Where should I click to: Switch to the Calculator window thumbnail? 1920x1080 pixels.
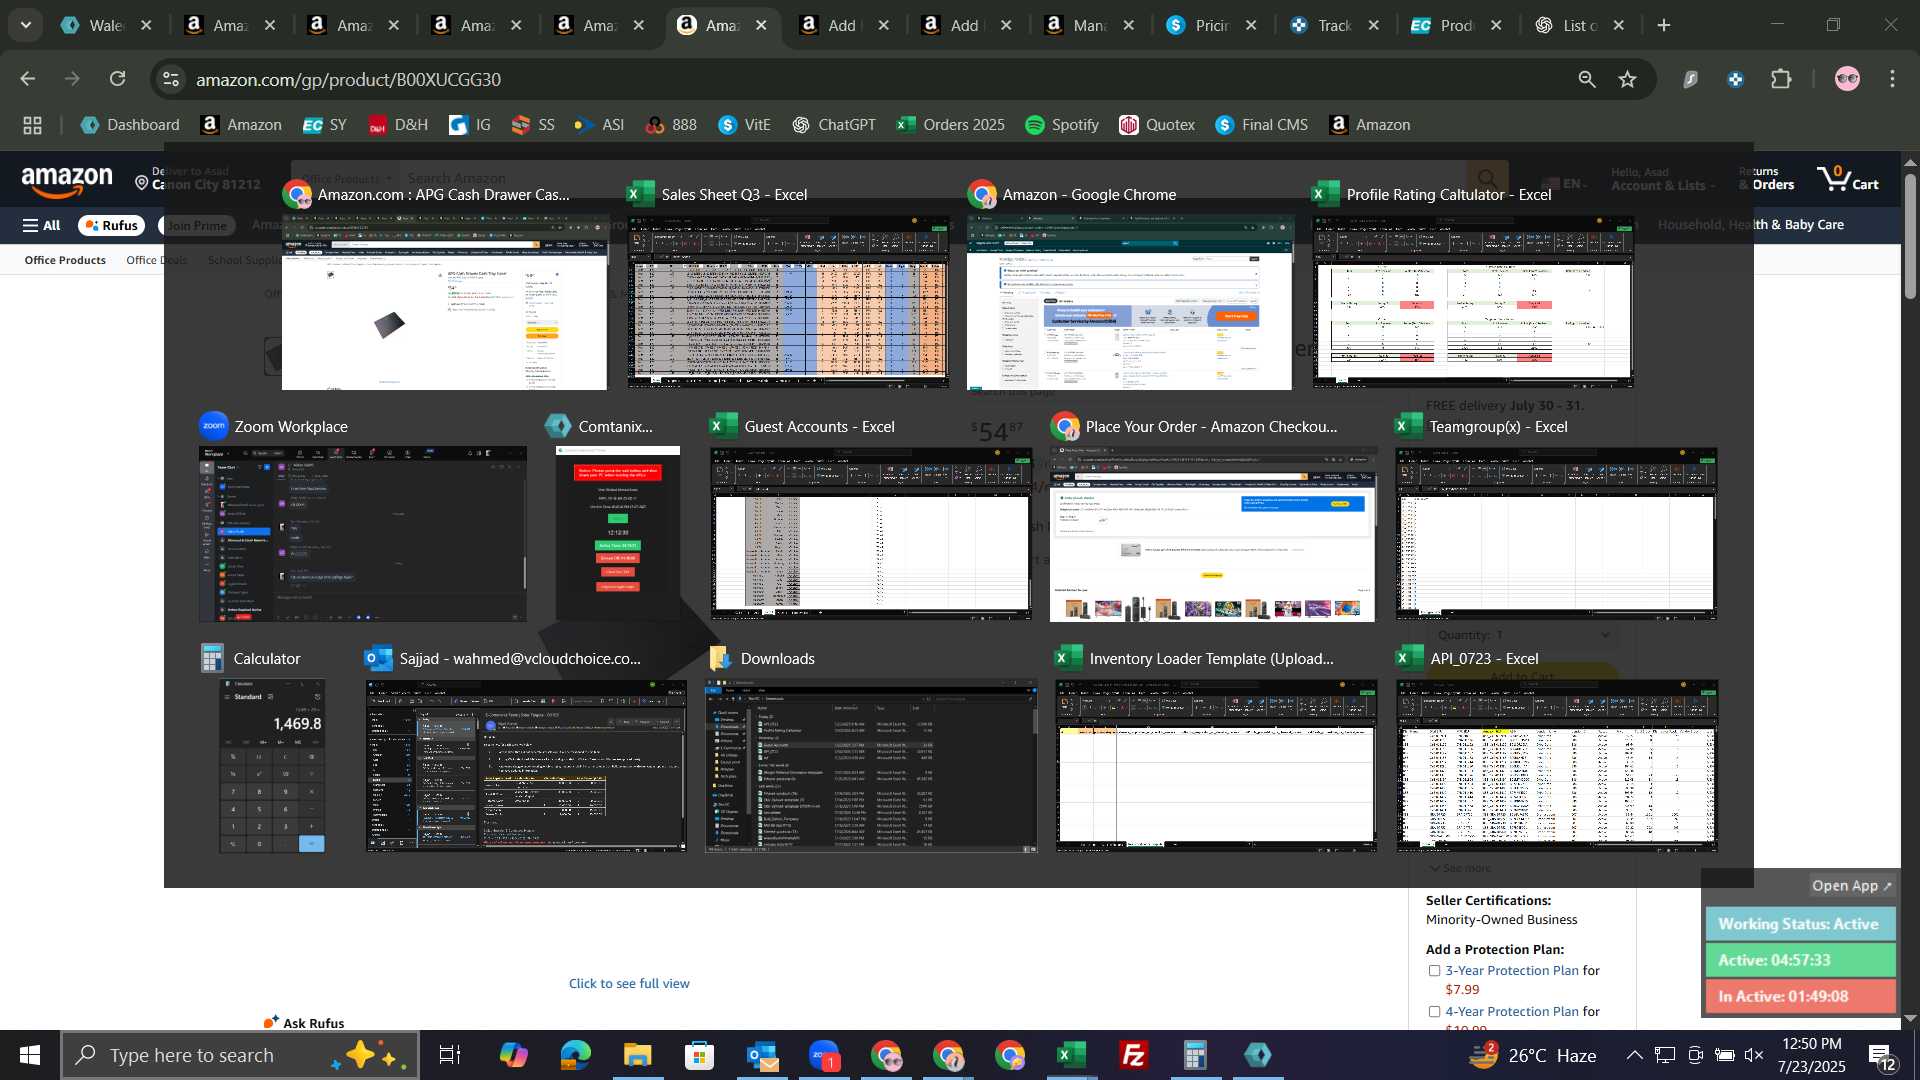coord(272,766)
